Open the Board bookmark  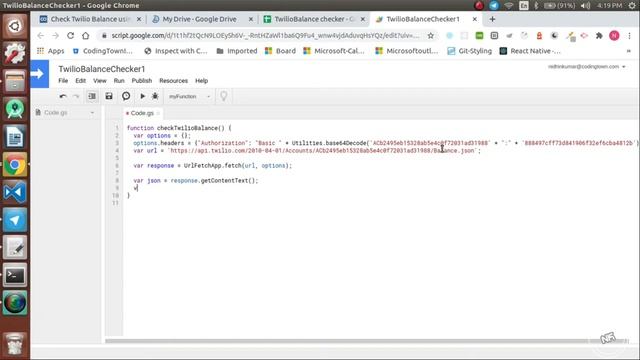[280, 51]
